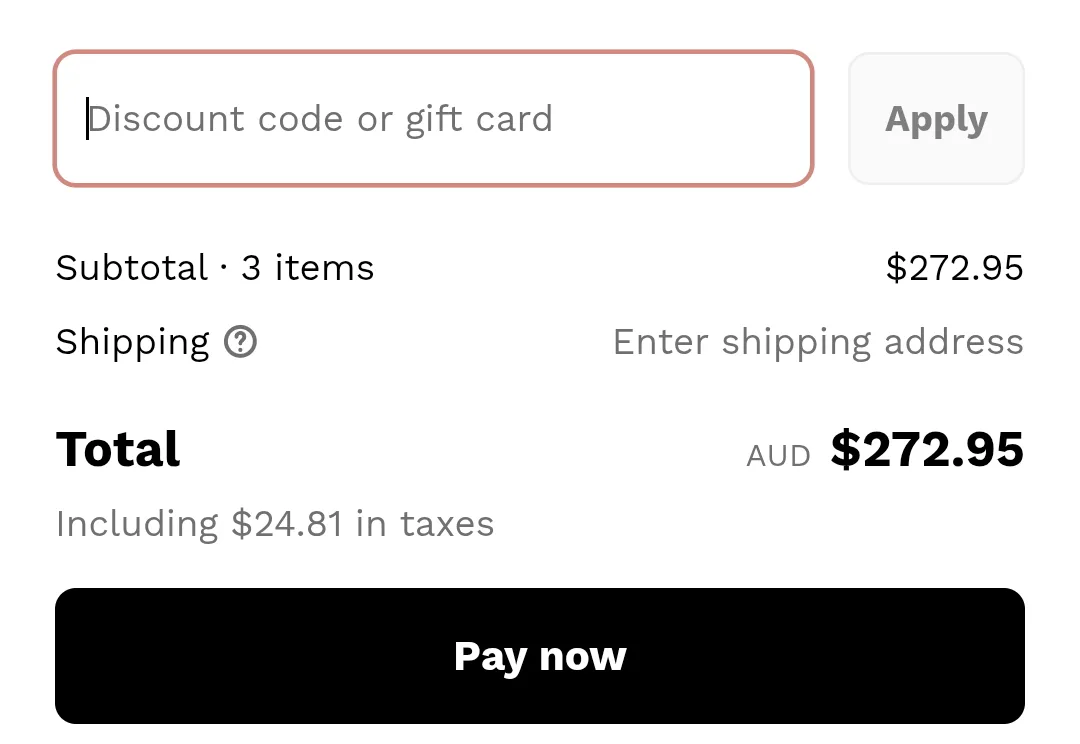Click the Total heading
1080x744 pixels.
(117, 450)
